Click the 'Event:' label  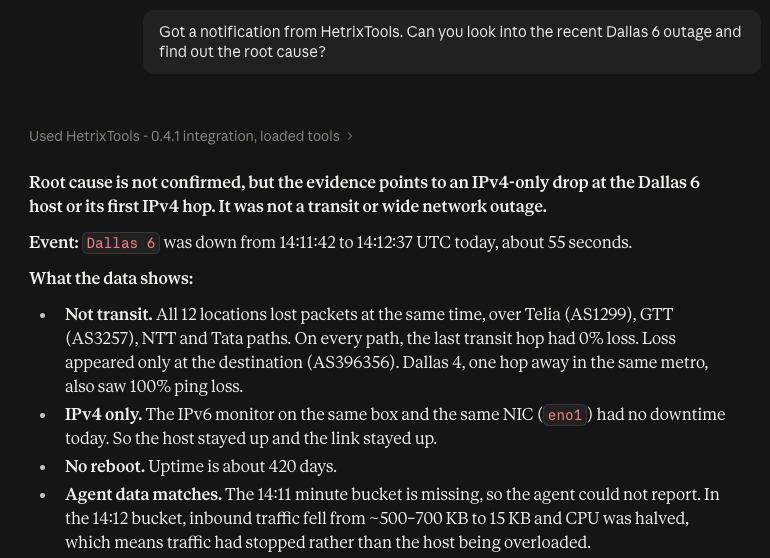[x=54, y=243]
